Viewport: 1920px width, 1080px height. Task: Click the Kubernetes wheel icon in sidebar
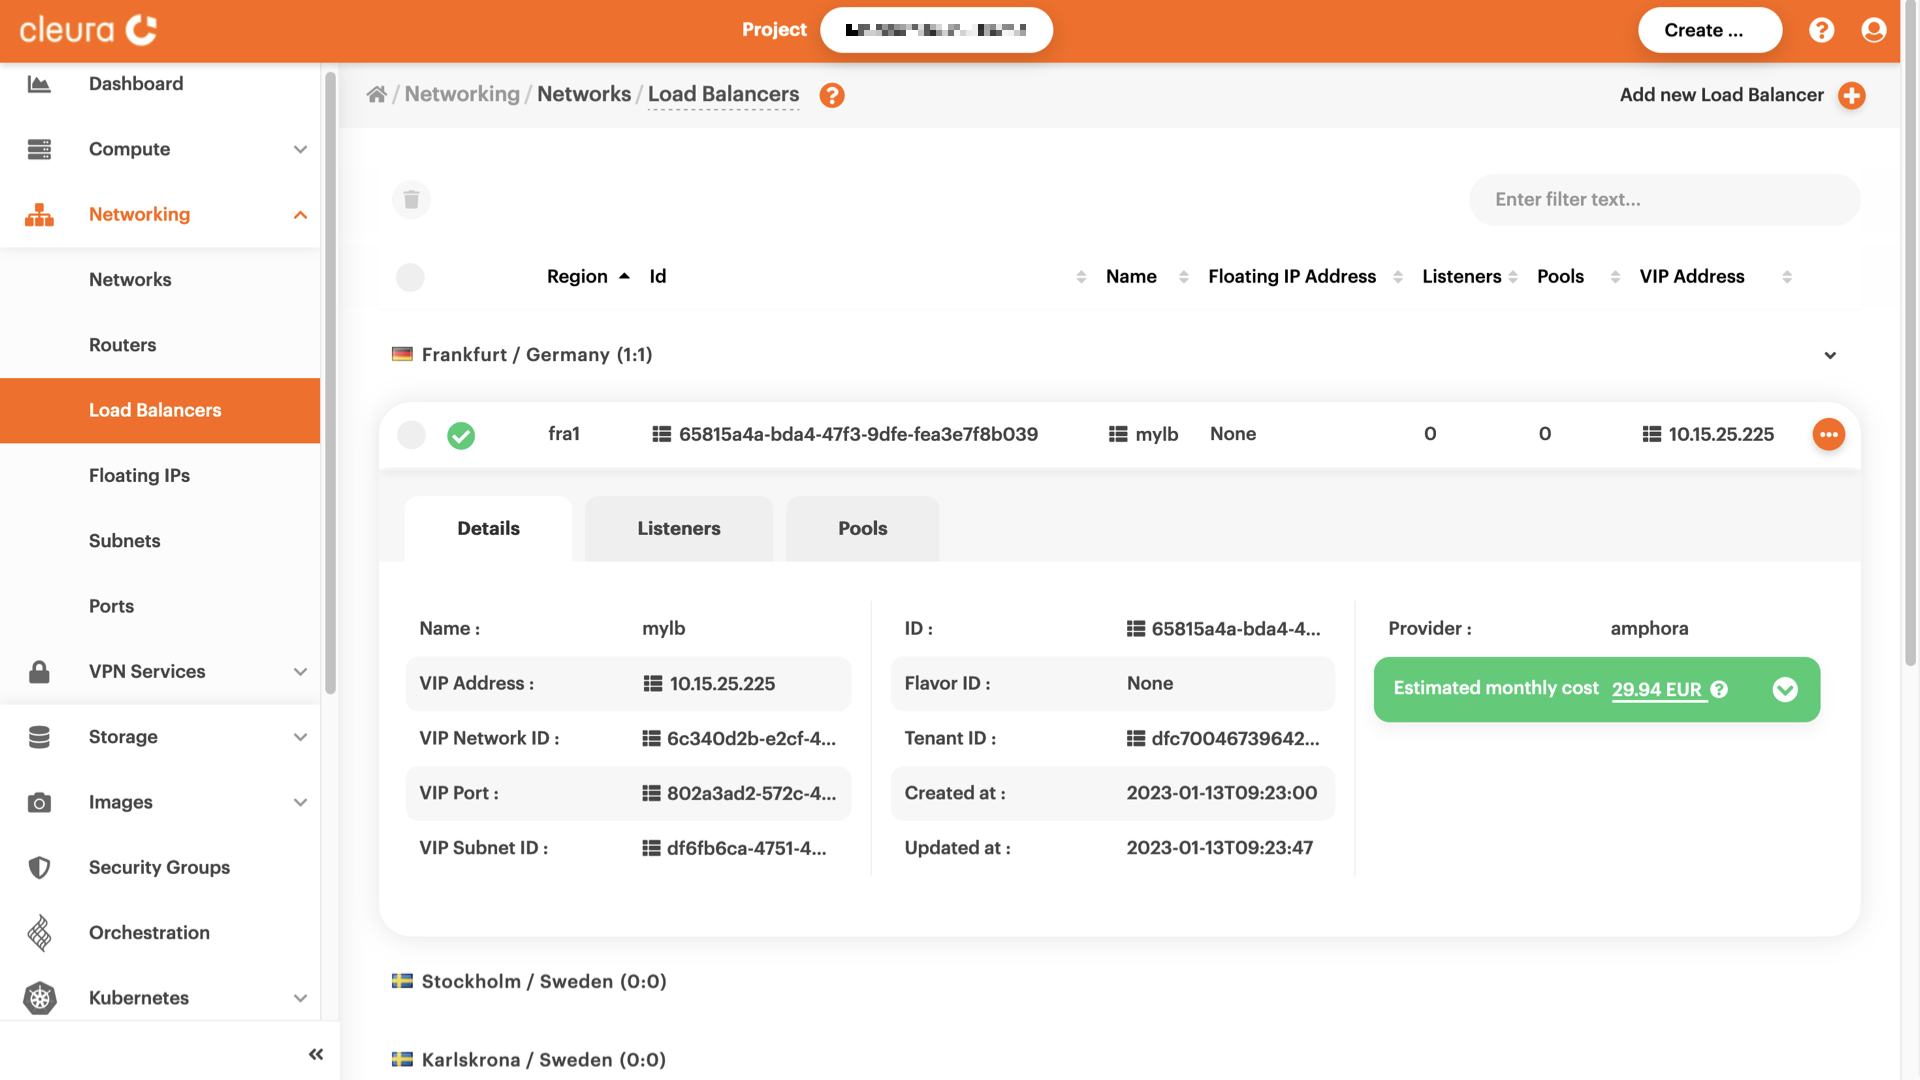coord(40,997)
